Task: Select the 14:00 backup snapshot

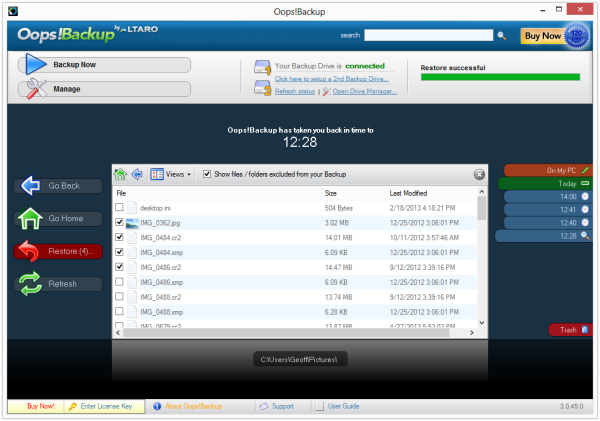Action: [x=547, y=197]
